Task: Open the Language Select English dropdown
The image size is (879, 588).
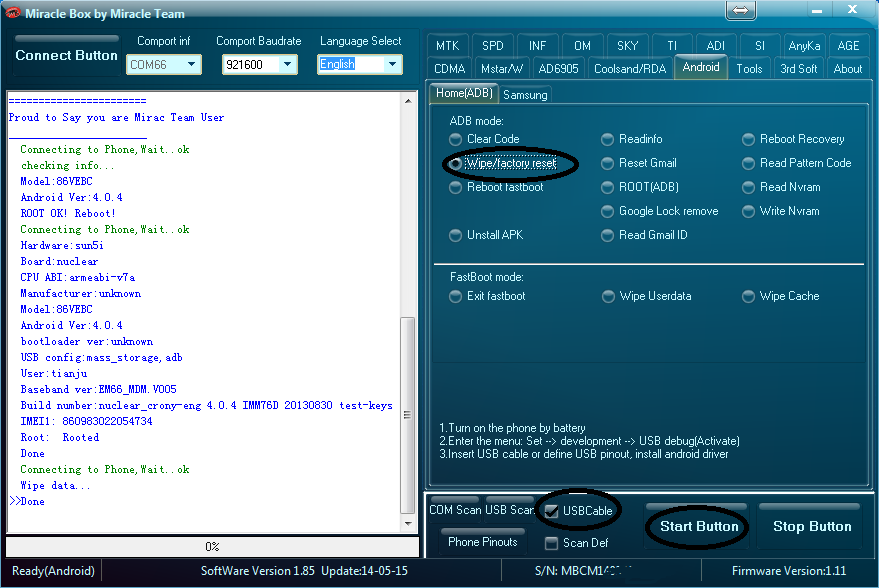Action: [359, 64]
